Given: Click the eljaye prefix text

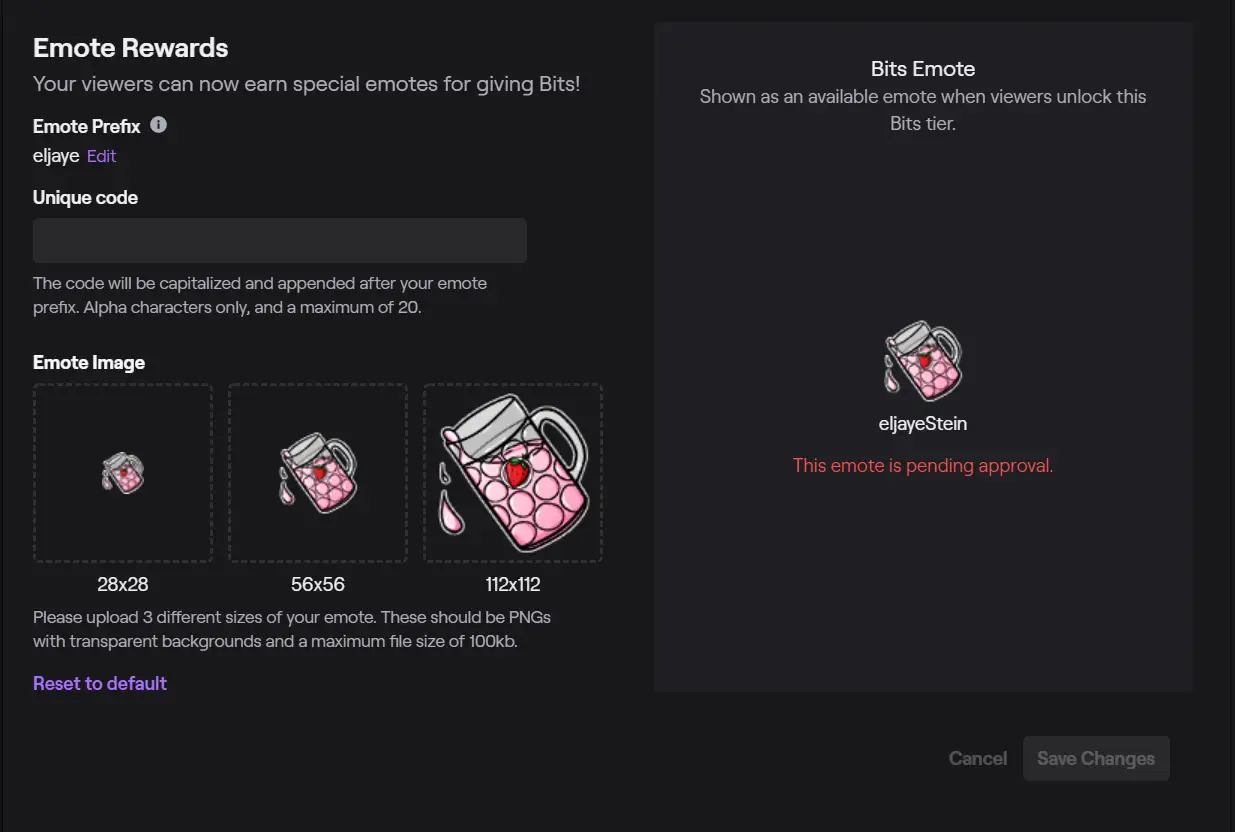Looking at the screenshot, I should (56, 157).
